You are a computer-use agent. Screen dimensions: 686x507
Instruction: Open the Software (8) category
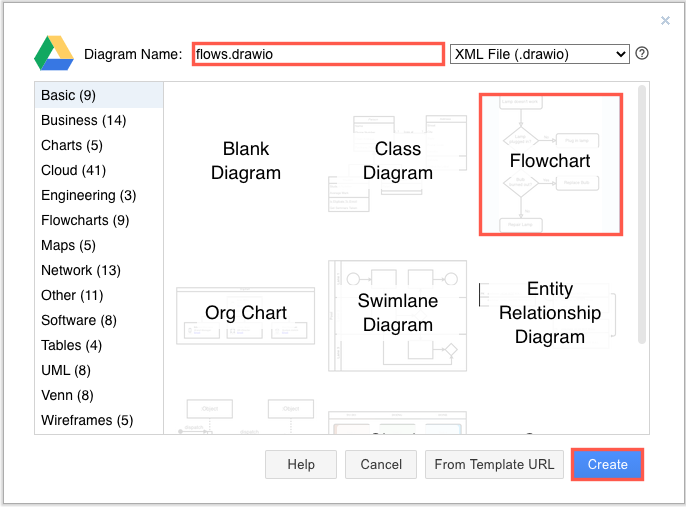(99, 320)
